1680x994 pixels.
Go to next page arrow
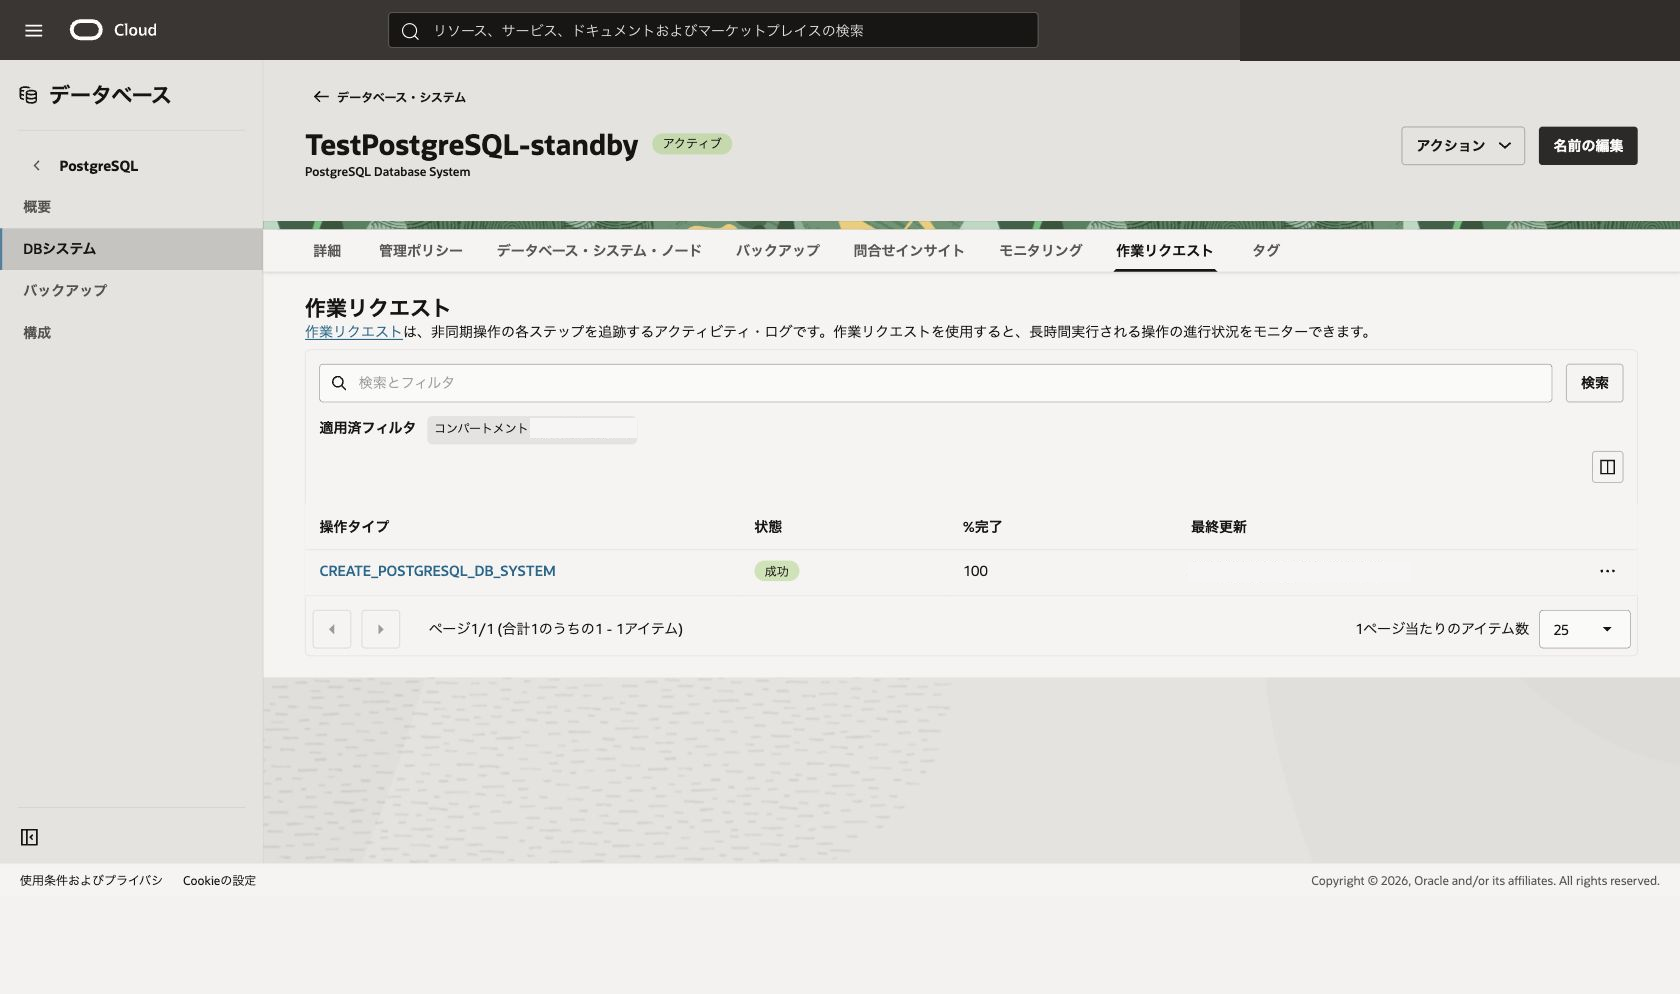[380, 629]
